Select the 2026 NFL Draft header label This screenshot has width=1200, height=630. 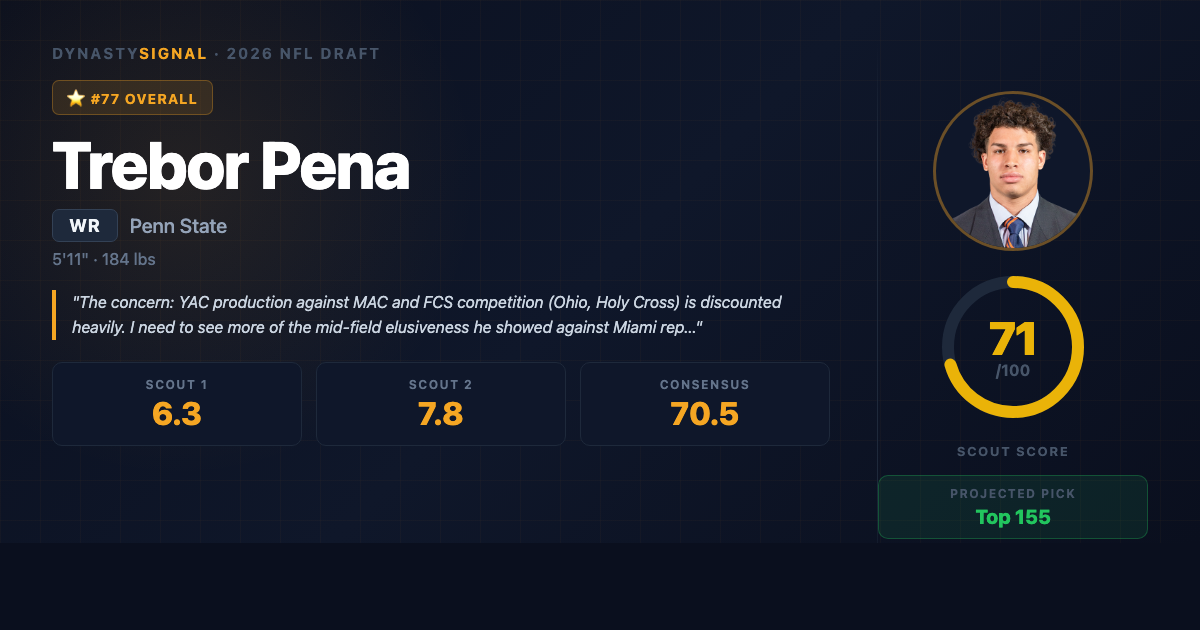click(x=303, y=54)
